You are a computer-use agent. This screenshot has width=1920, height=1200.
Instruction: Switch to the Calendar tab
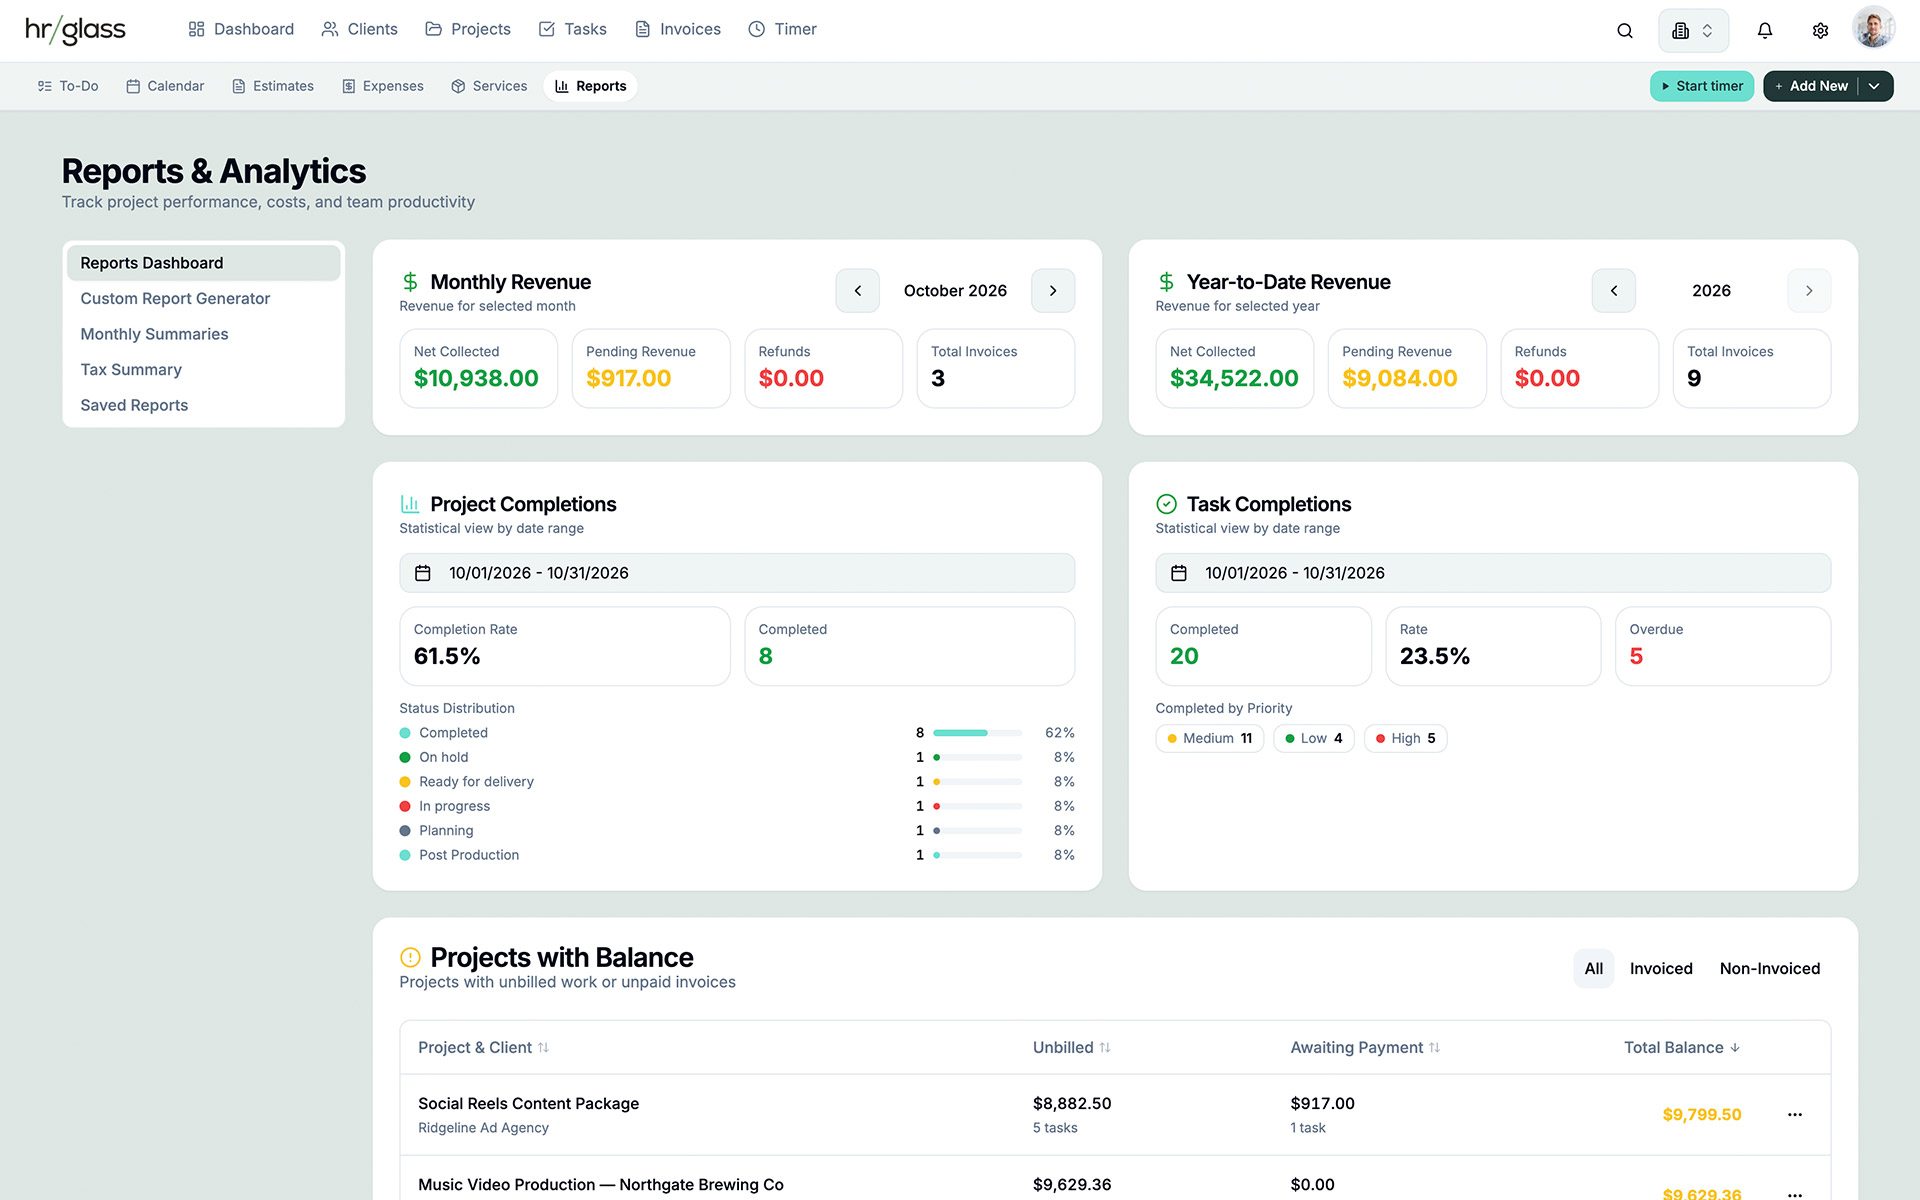[x=165, y=86]
